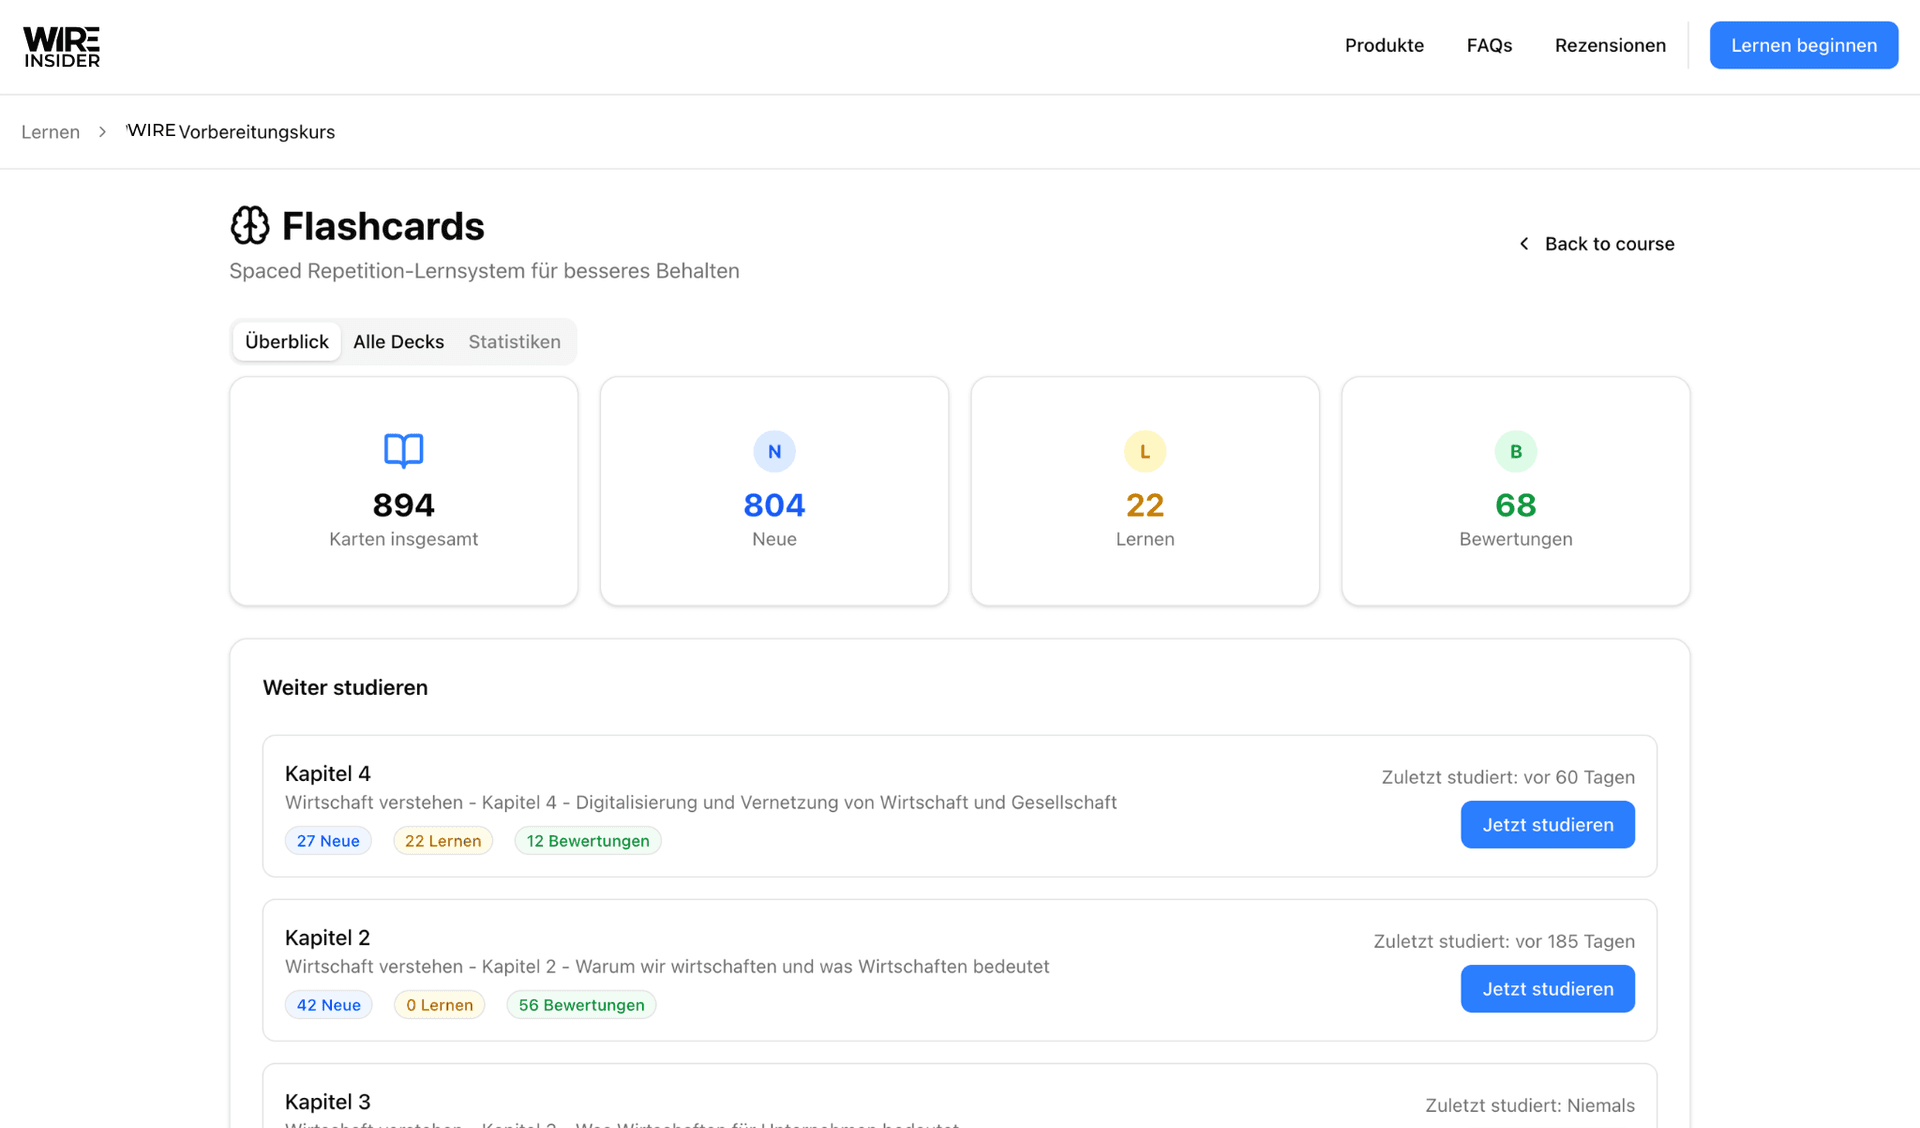Open the Produkte menu item

click(x=1384, y=45)
